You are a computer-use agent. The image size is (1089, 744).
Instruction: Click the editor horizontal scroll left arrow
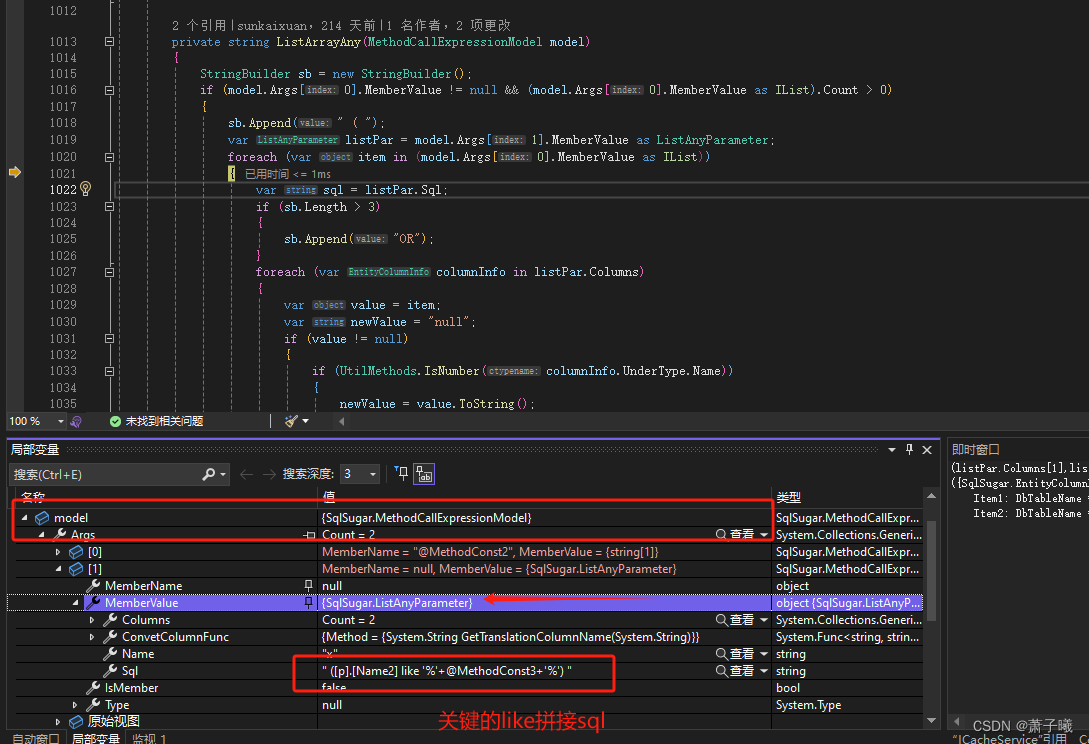point(341,421)
